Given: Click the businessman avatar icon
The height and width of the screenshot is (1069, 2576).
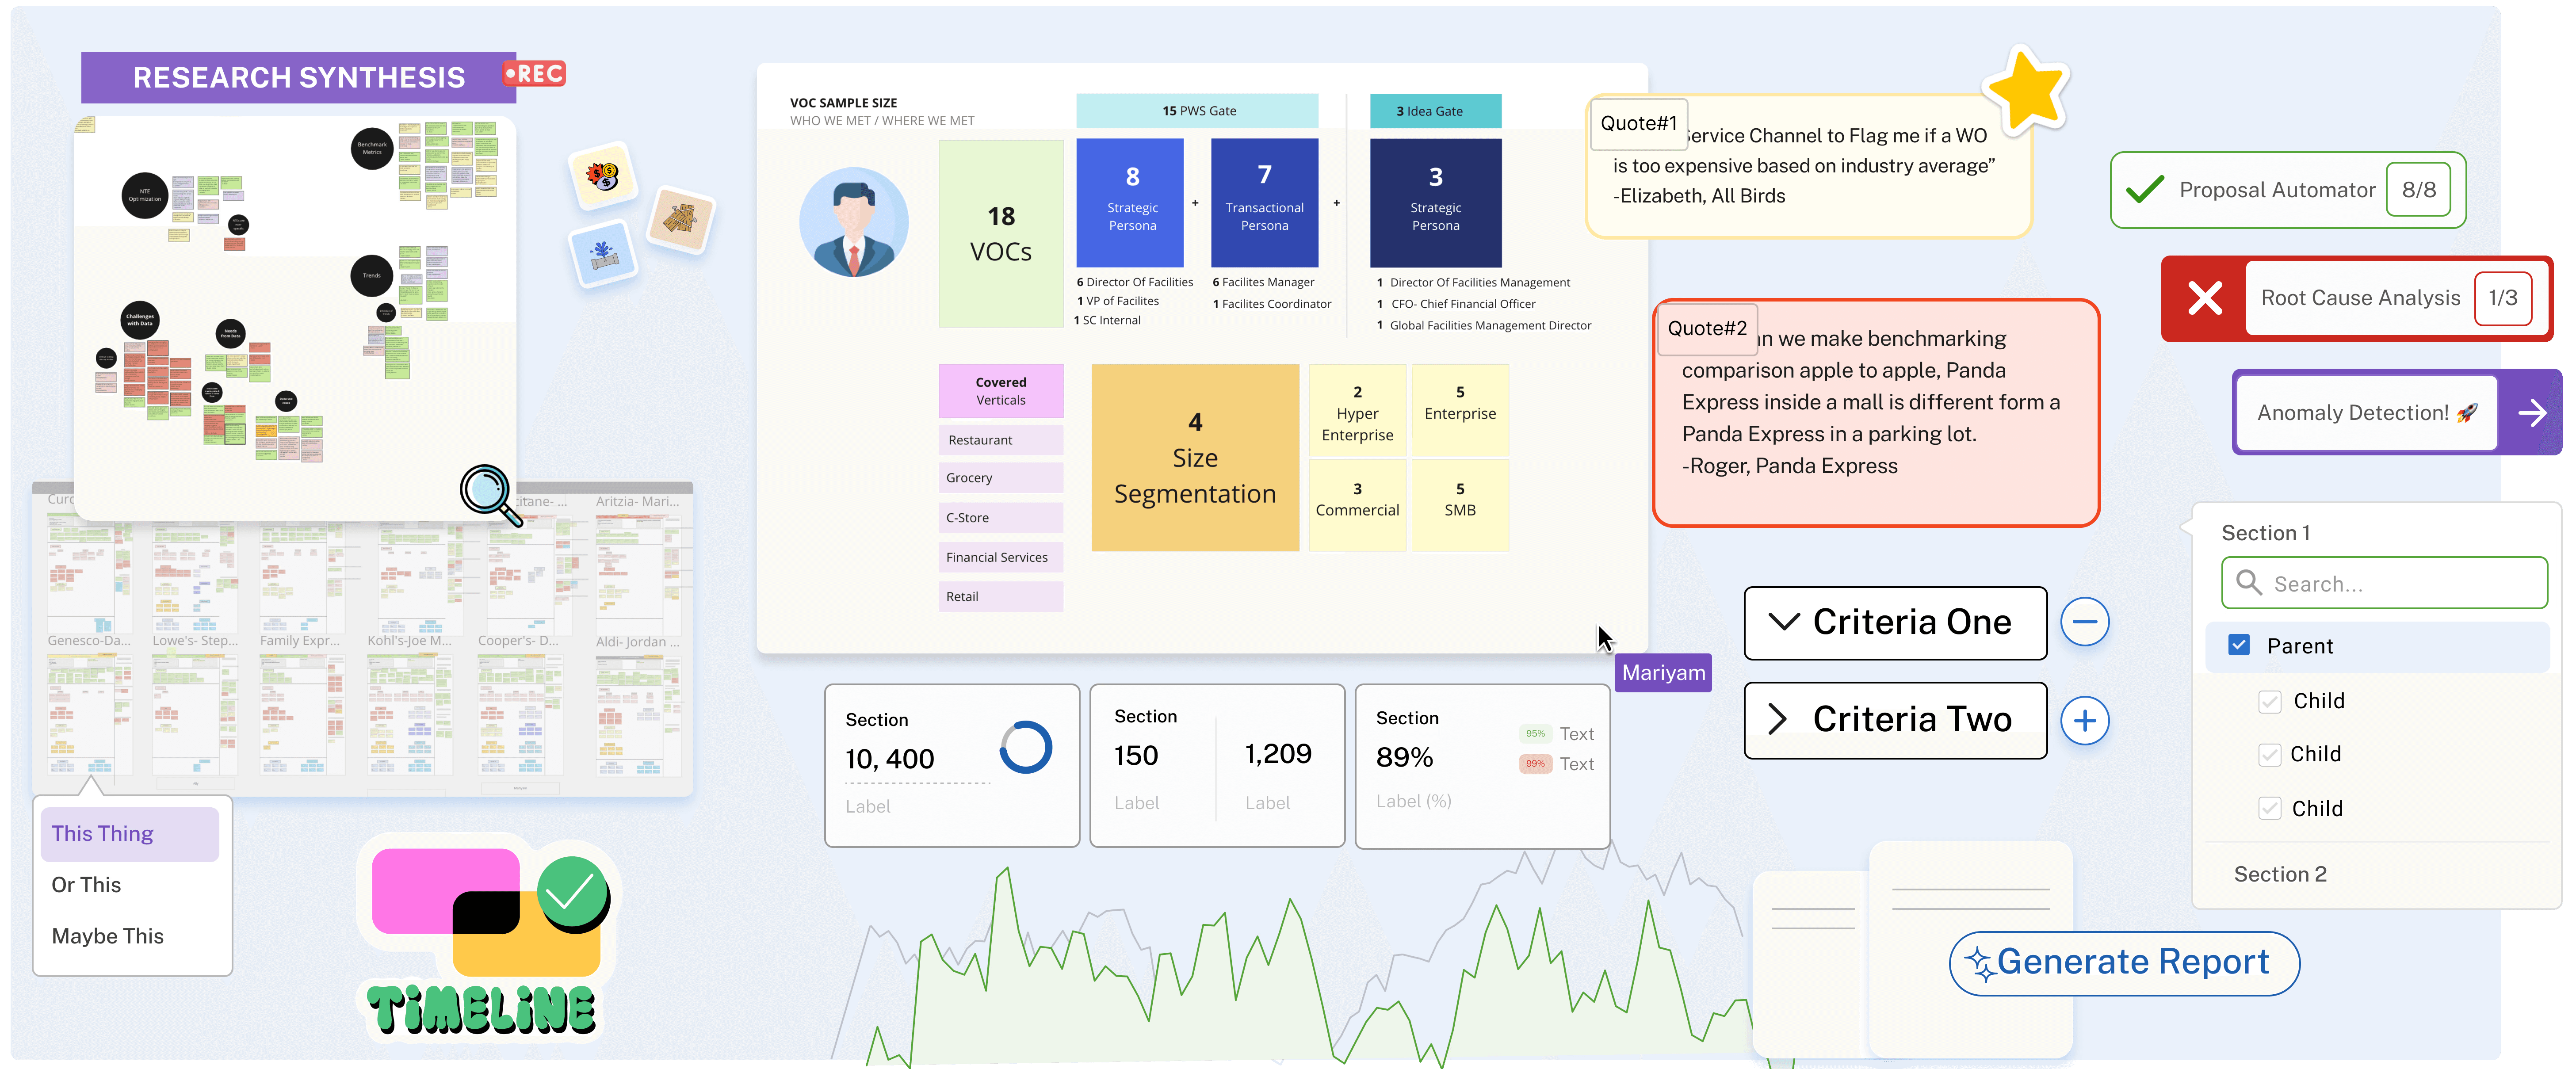Looking at the screenshot, I should pyautogui.click(x=853, y=223).
